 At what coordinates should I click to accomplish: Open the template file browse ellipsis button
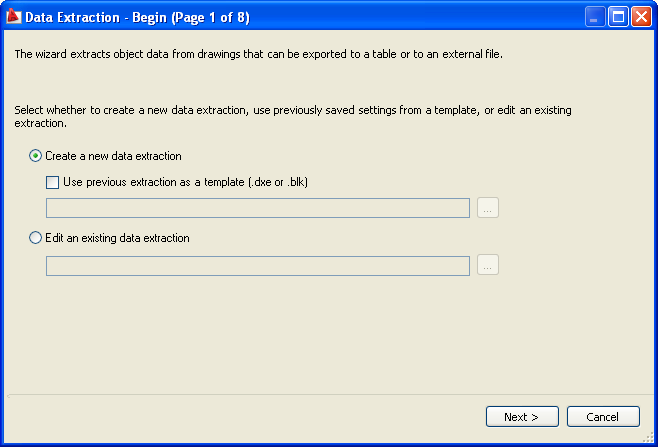tap(488, 208)
